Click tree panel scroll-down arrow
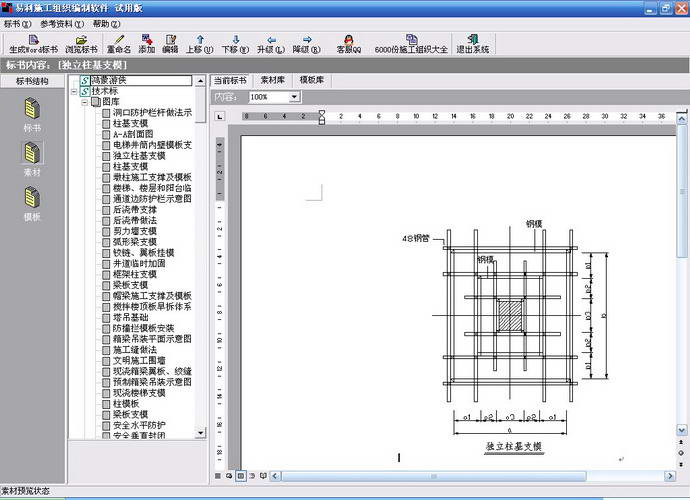Viewport: 690px width, 500px height. click(x=200, y=433)
